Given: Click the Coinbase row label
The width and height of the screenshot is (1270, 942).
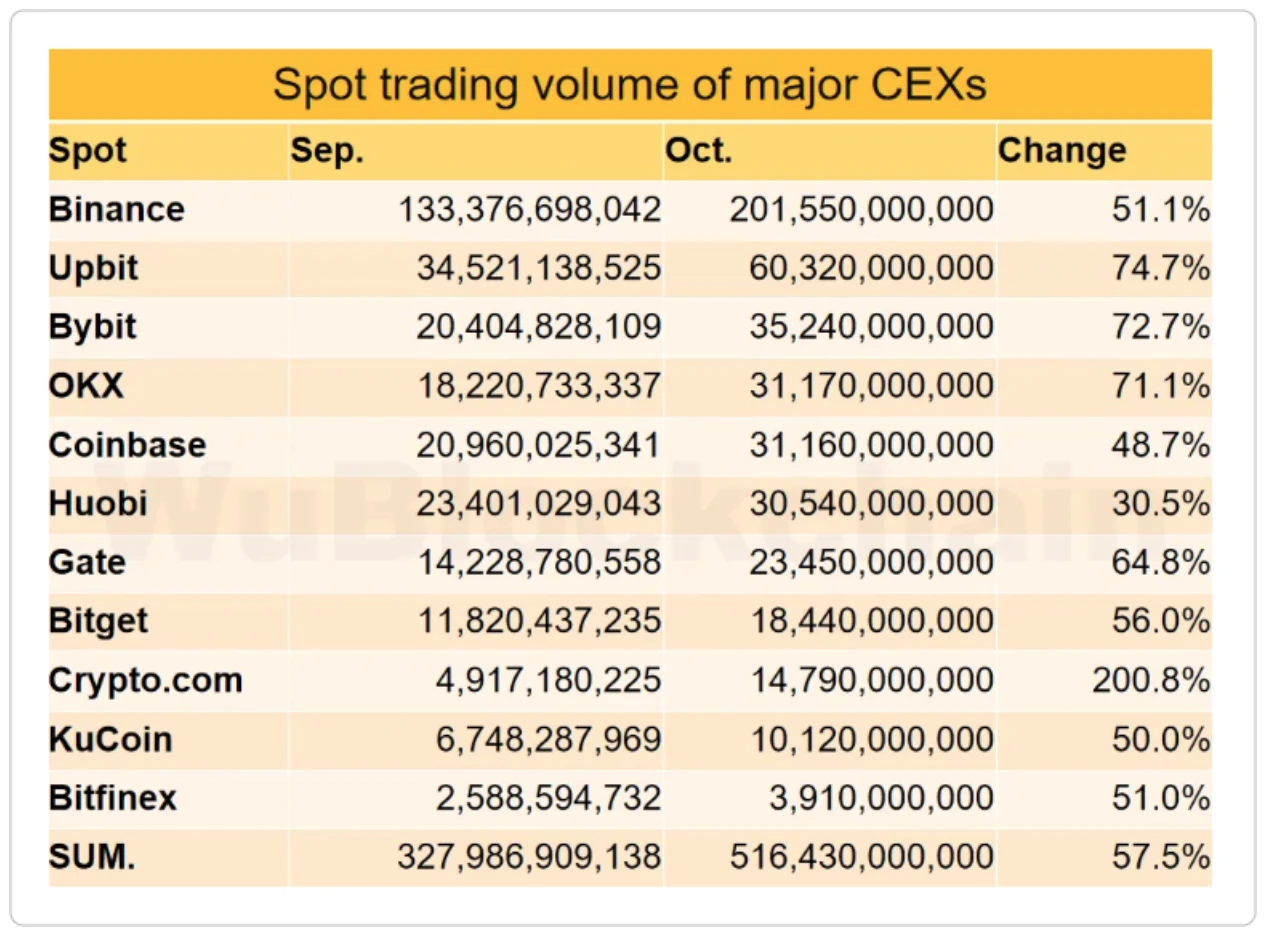Looking at the screenshot, I should coord(127,445).
